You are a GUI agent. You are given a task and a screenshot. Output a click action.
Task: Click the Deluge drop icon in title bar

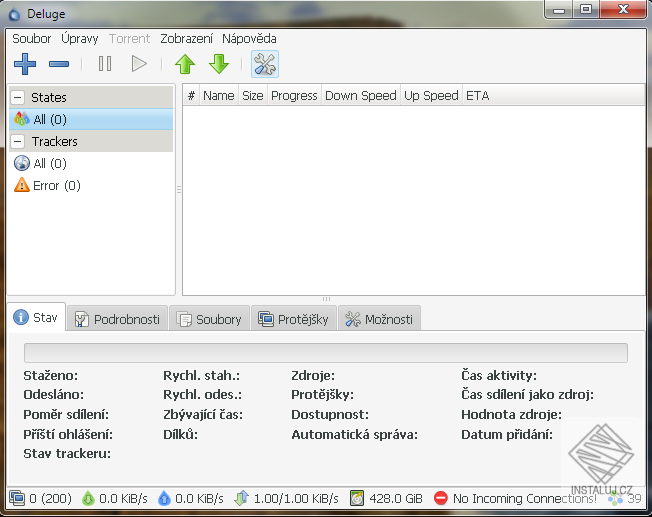click(x=15, y=15)
